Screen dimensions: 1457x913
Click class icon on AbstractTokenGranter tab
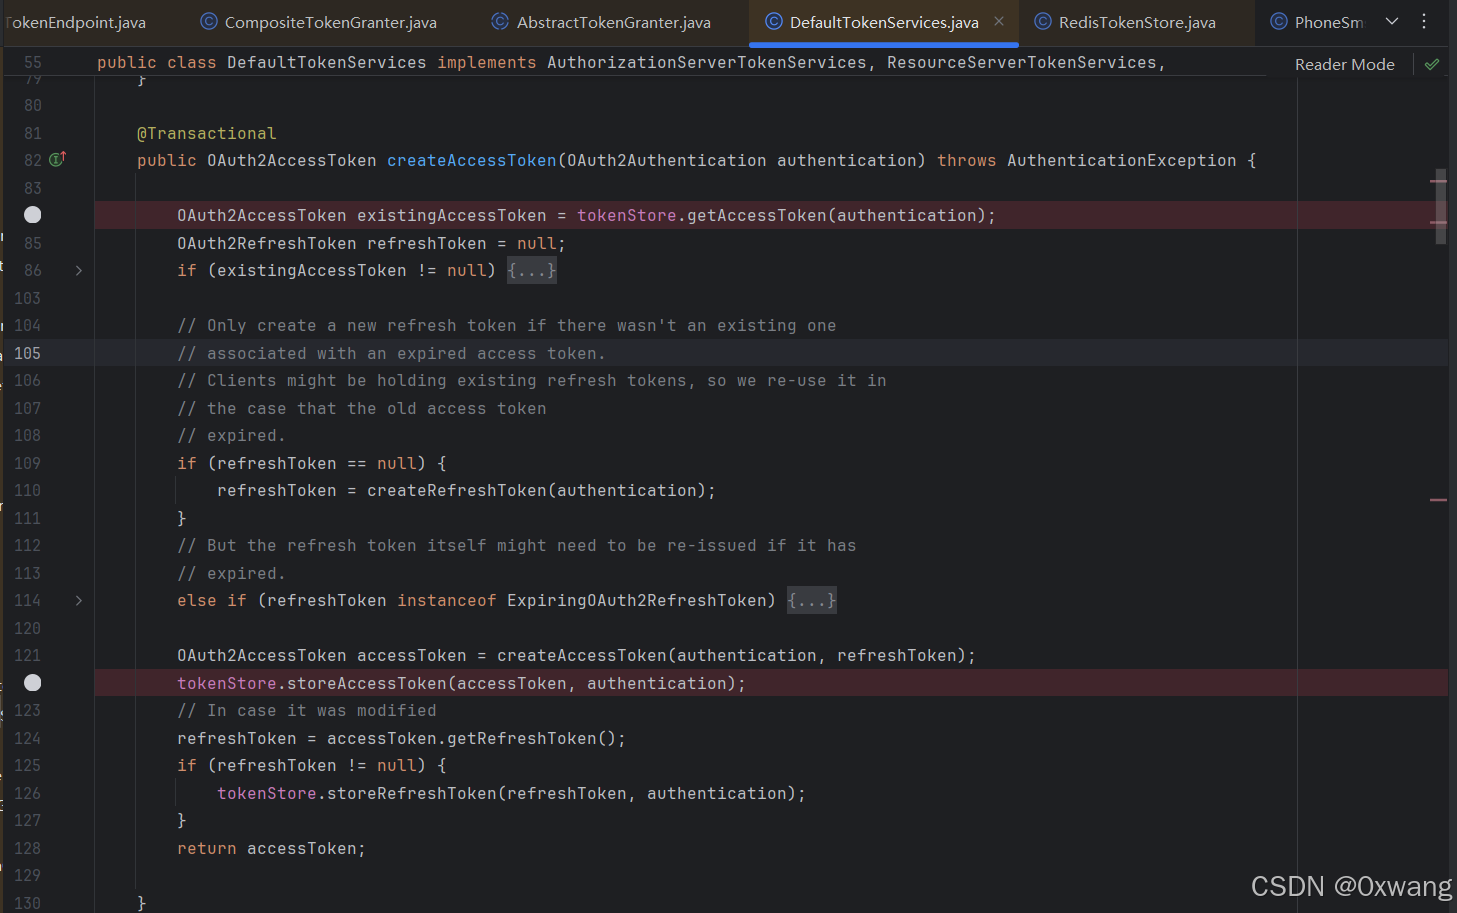[x=500, y=21]
